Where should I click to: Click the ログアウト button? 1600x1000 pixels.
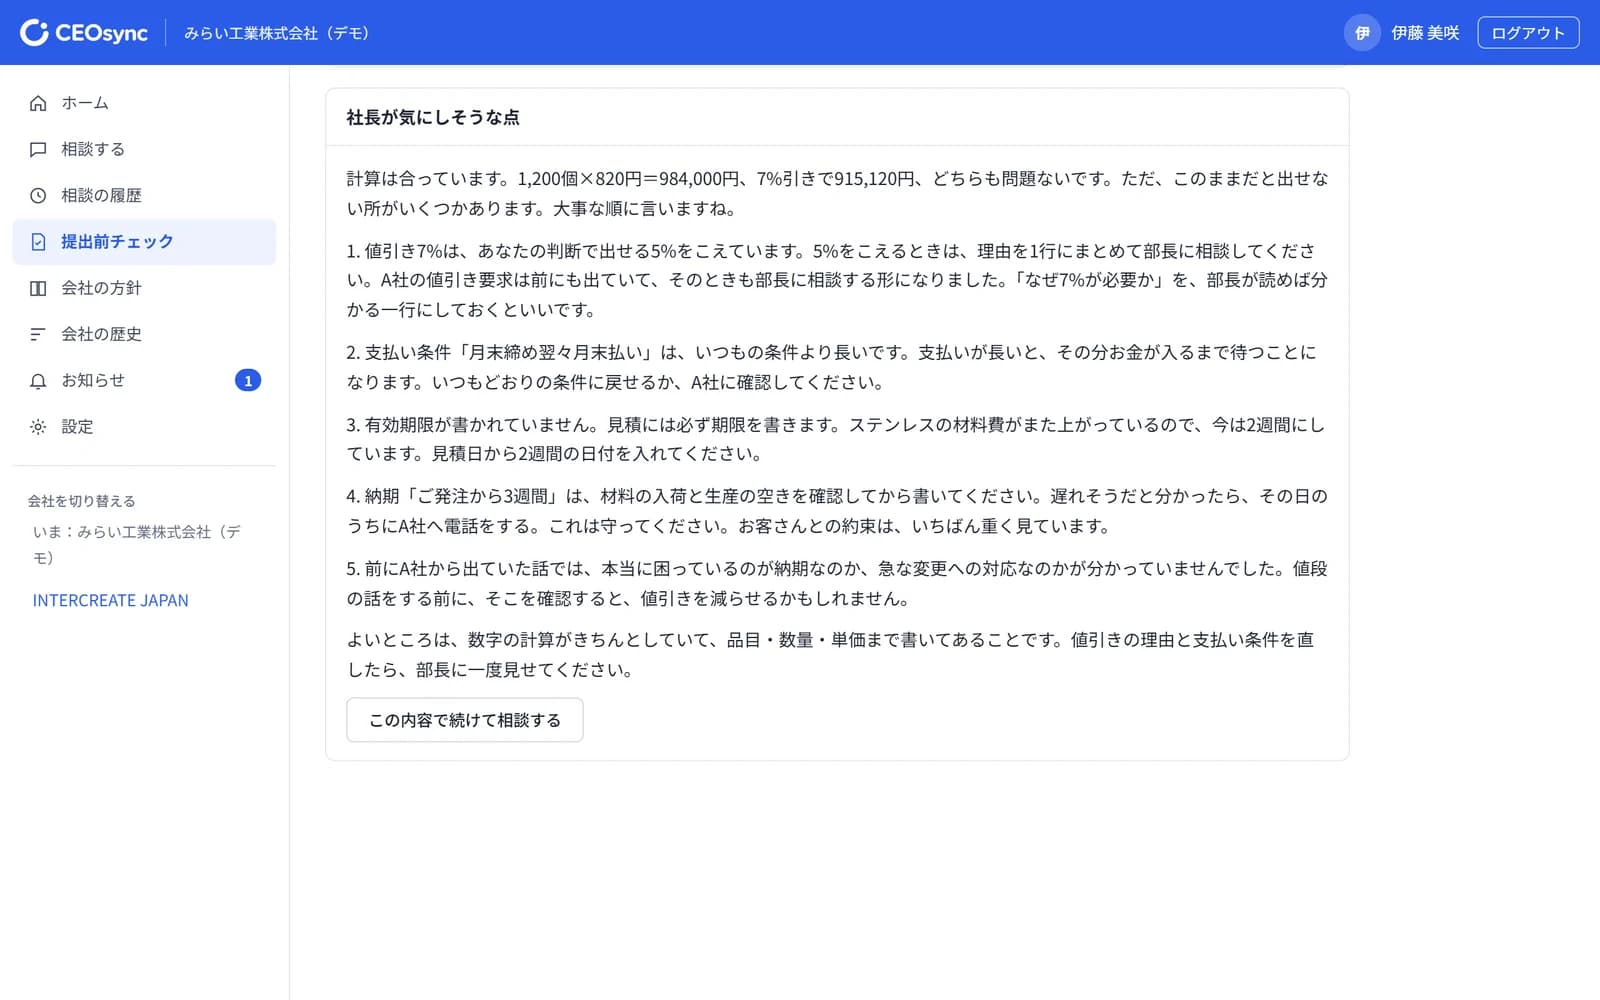tap(1528, 33)
